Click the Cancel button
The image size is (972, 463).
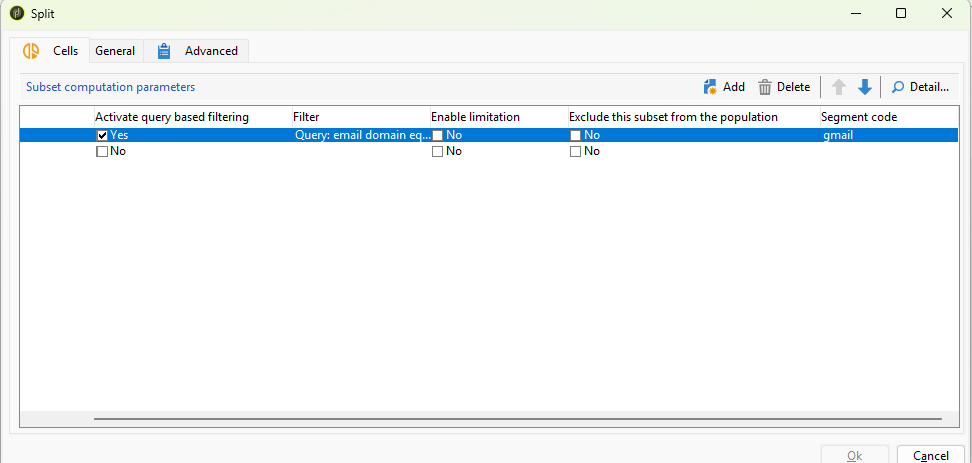[x=930, y=456]
